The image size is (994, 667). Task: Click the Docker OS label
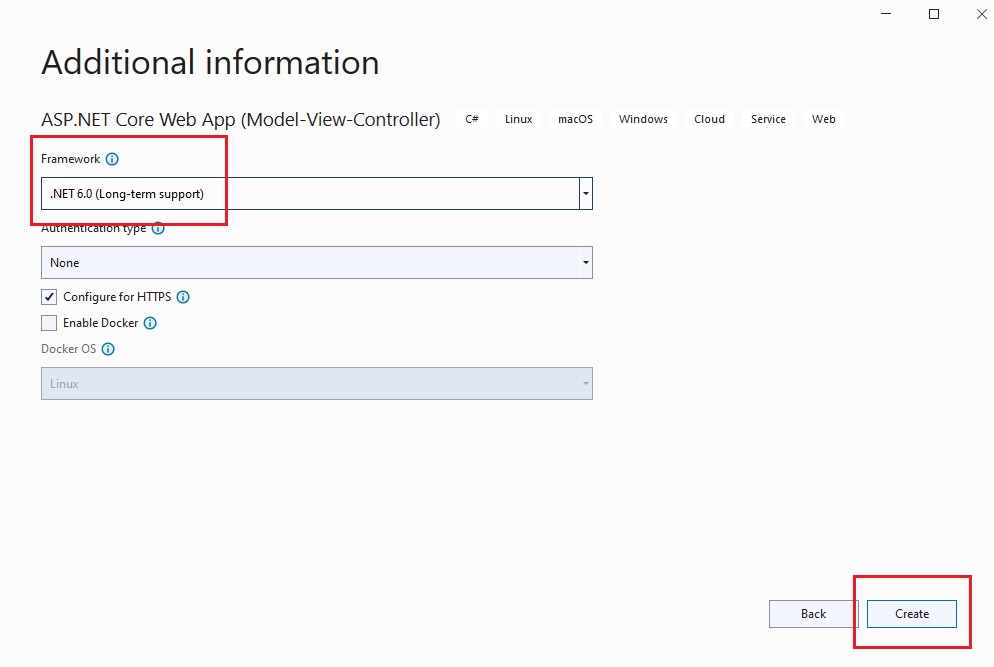pos(68,349)
